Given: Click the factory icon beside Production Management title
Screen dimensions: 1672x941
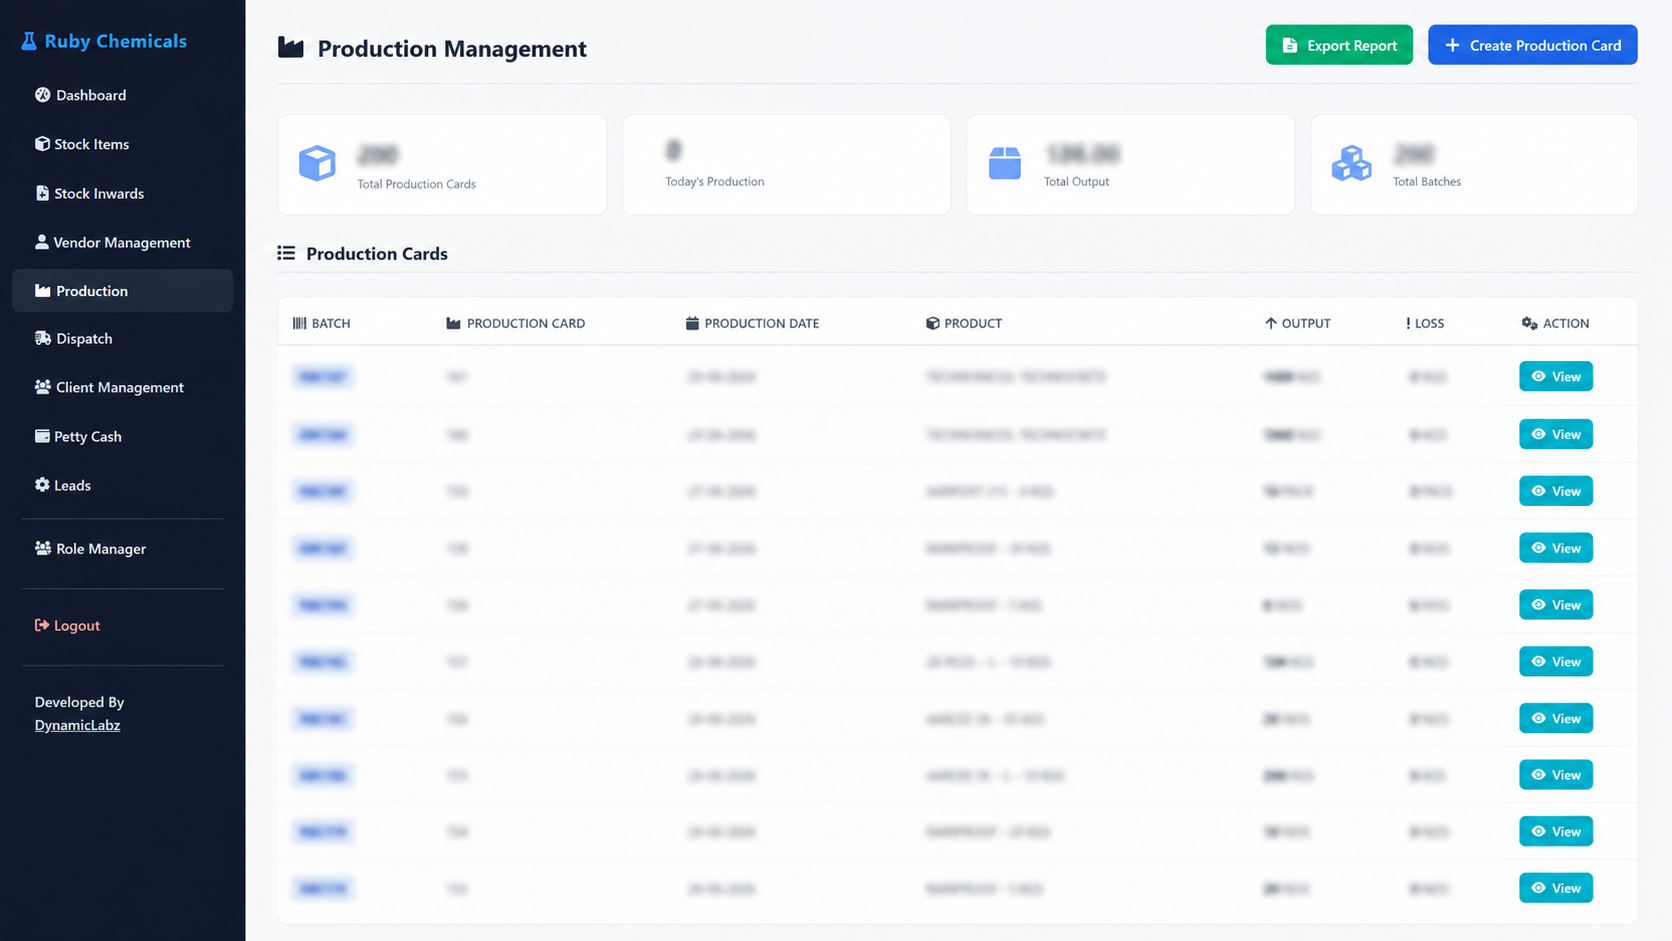Looking at the screenshot, I should 291,47.
